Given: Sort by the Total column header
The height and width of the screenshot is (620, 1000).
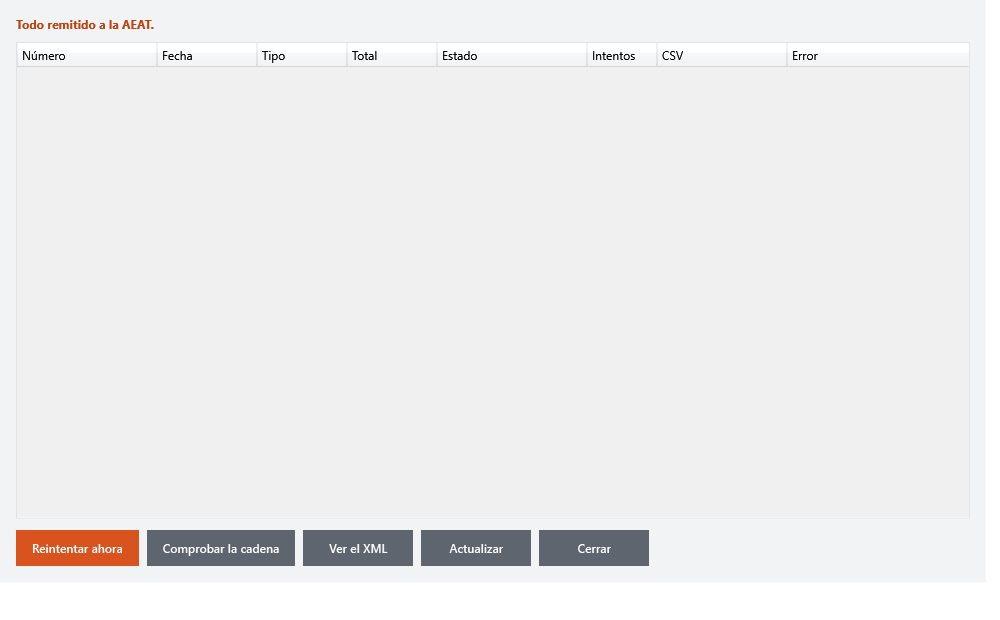Looking at the screenshot, I should 392,55.
